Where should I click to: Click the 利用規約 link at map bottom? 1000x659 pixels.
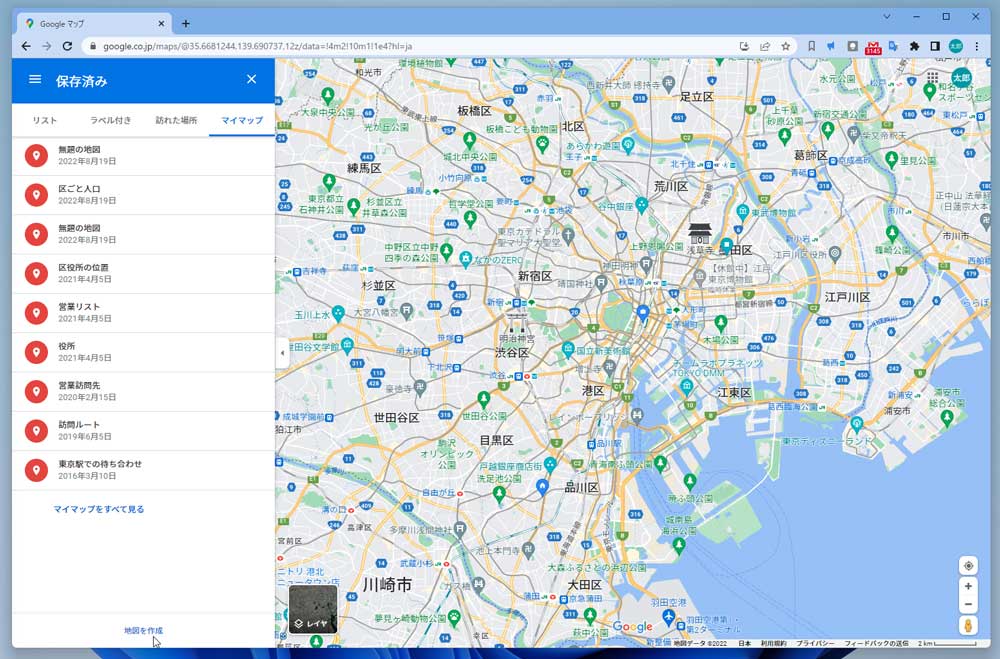point(773,643)
